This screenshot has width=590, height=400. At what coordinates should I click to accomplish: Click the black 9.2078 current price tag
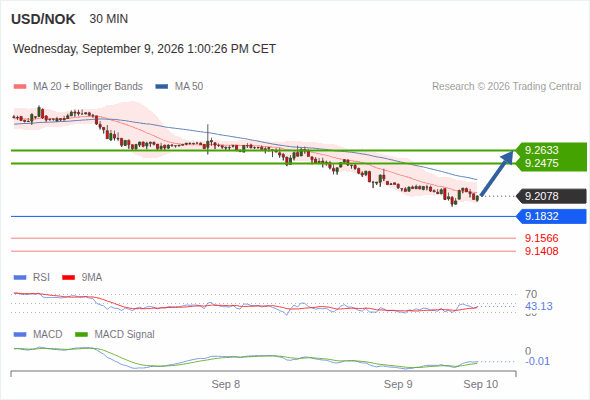(551, 196)
